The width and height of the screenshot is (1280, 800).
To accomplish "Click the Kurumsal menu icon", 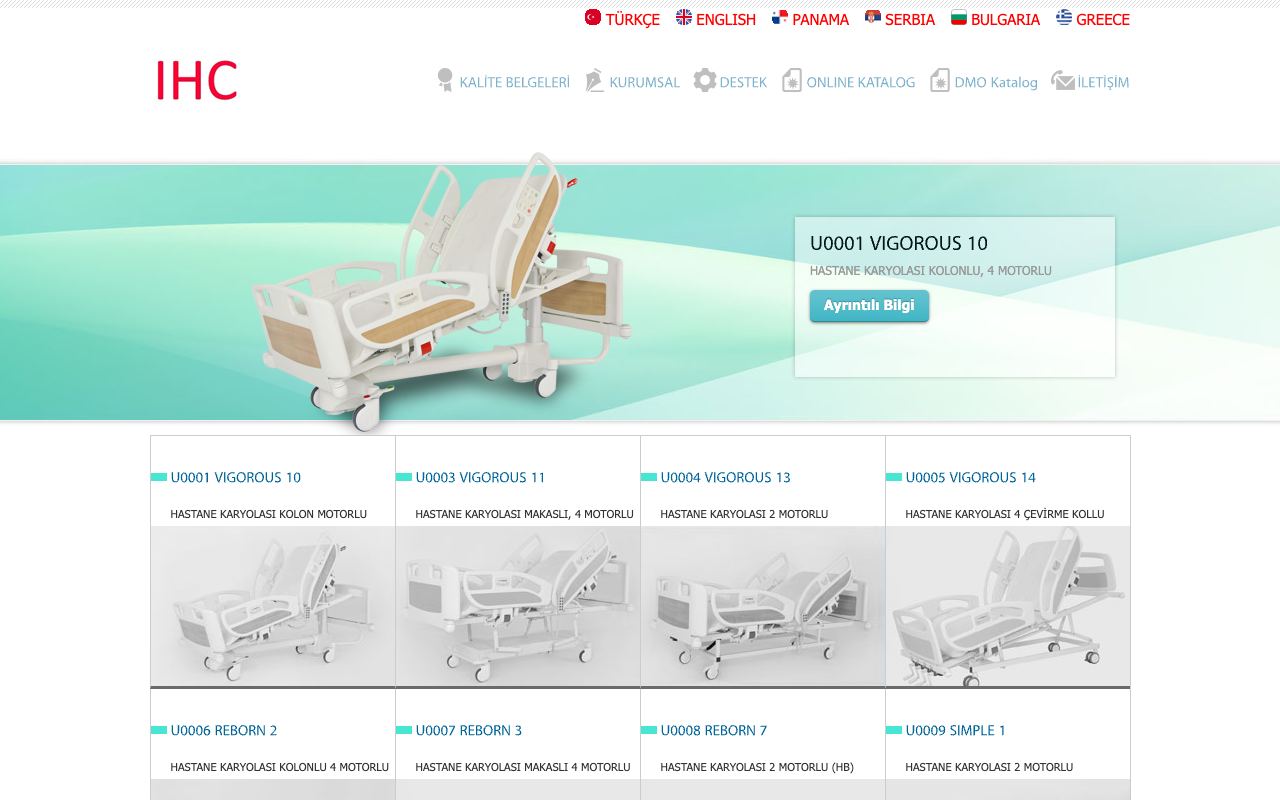I will coord(594,80).
